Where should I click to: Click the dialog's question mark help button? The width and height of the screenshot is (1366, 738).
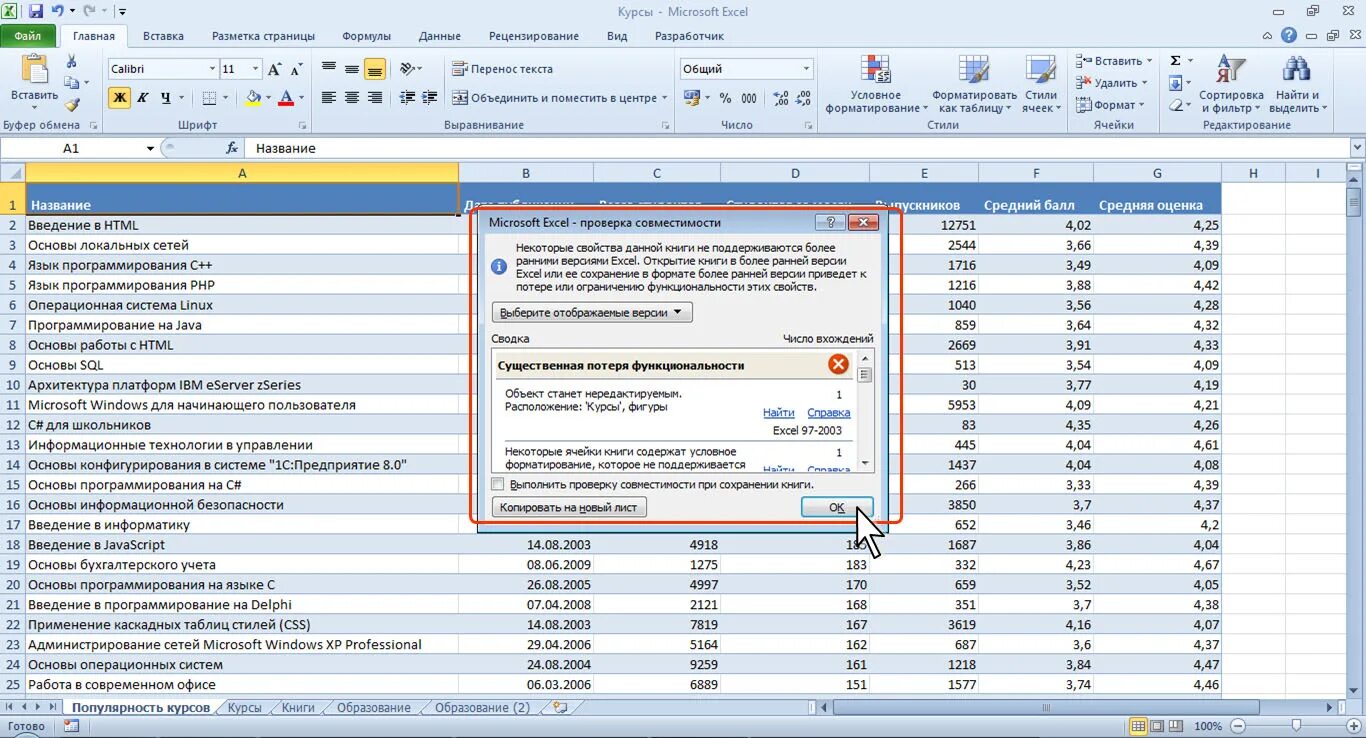[829, 222]
